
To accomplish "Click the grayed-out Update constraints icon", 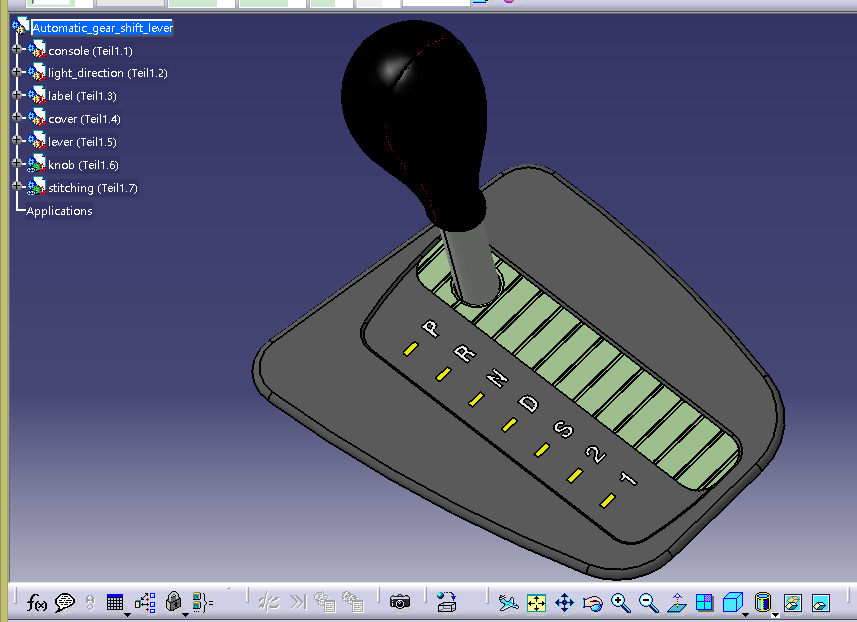I will (x=269, y=602).
